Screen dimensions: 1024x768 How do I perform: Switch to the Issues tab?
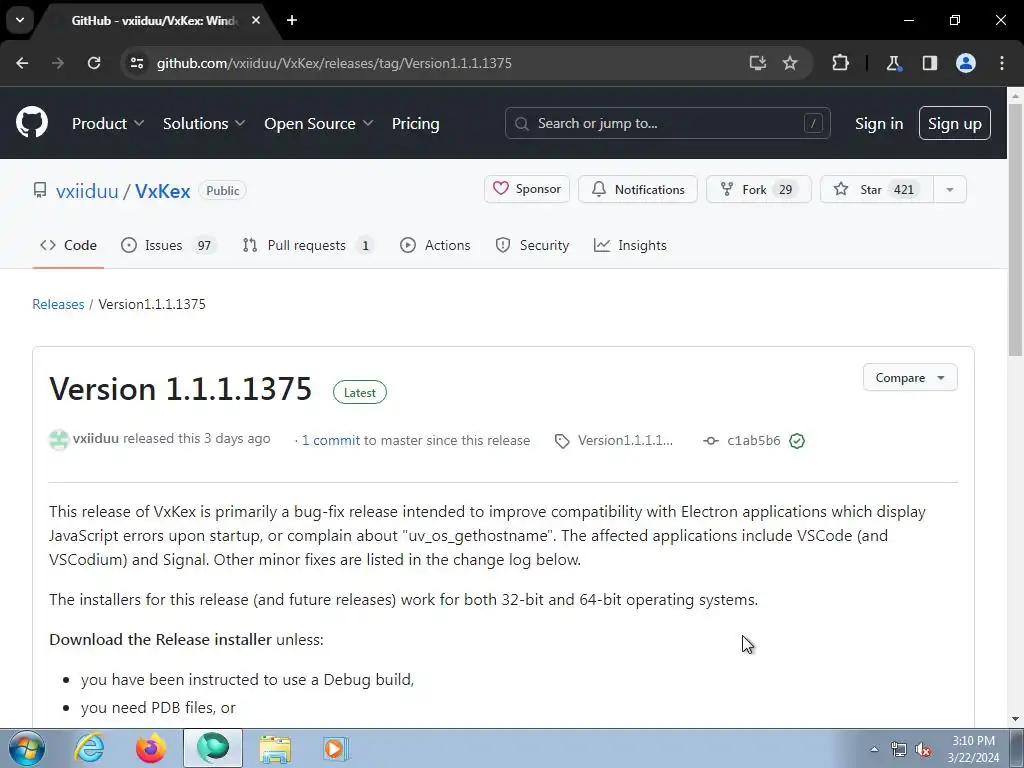click(x=168, y=245)
